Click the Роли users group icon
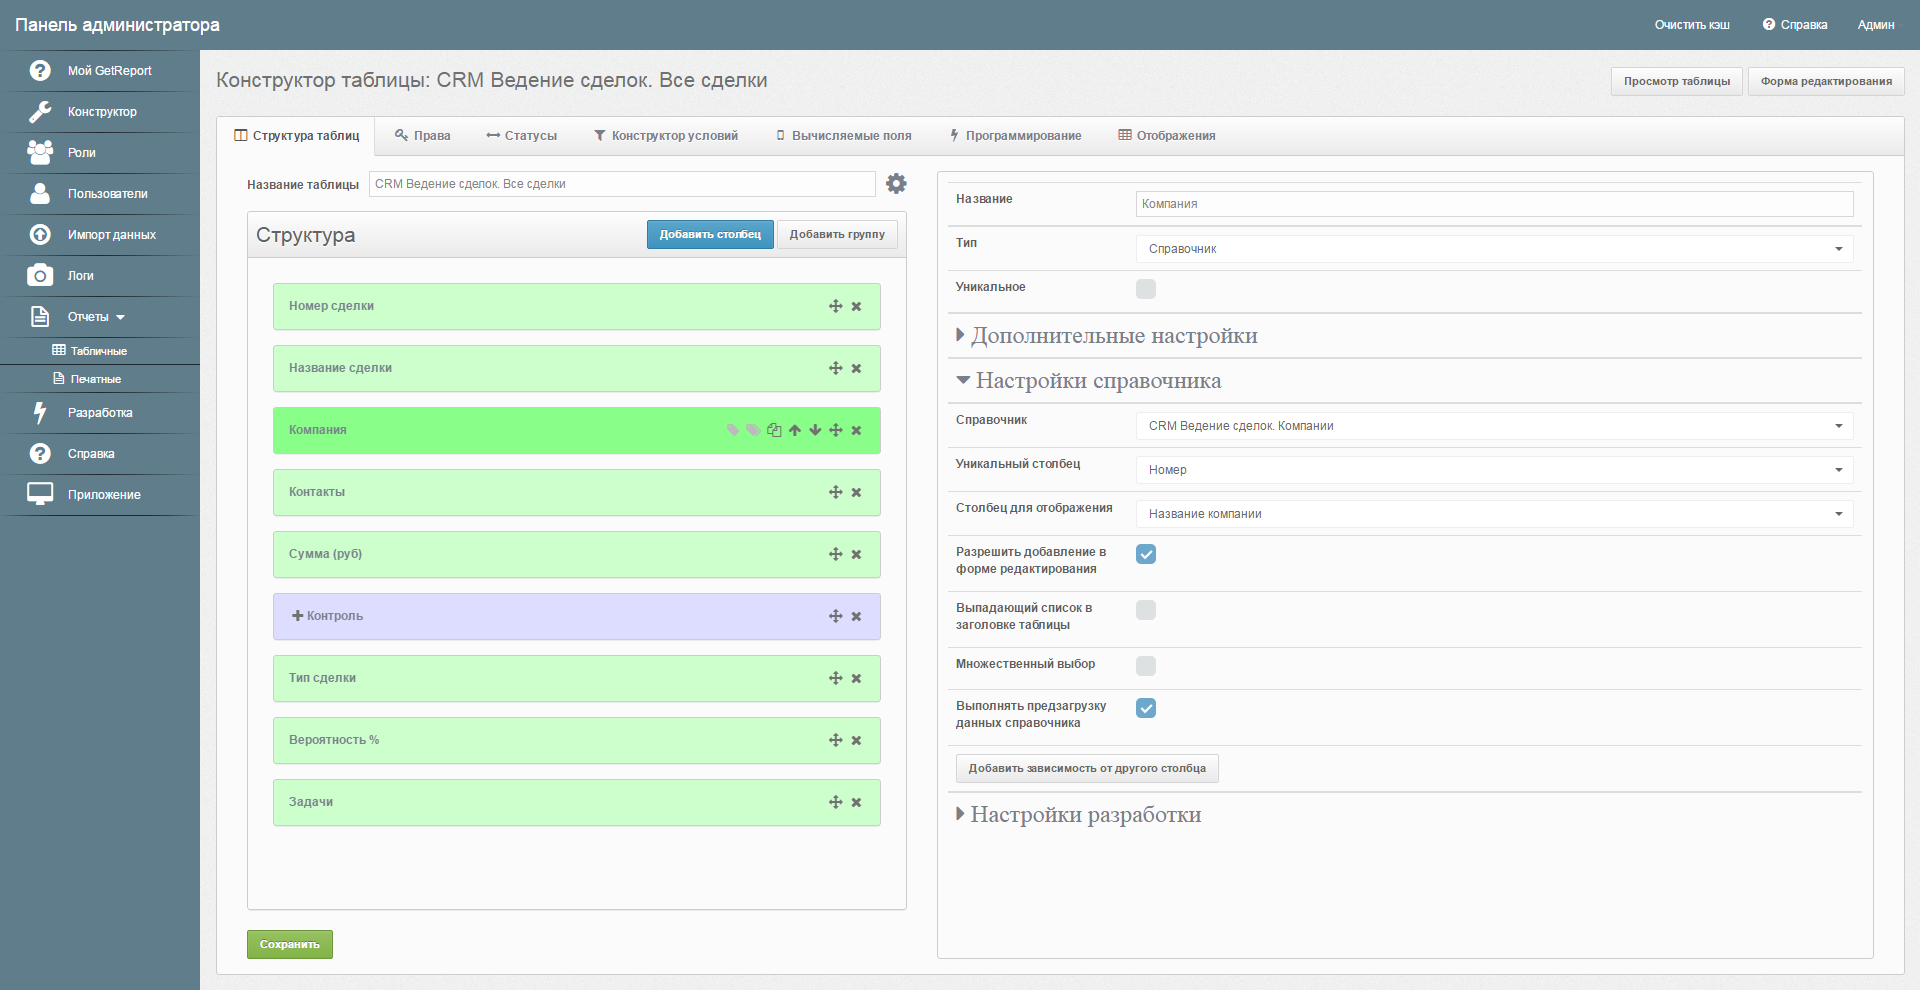Image resolution: width=1920 pixels, height=990 pixels. pos(40,152)
